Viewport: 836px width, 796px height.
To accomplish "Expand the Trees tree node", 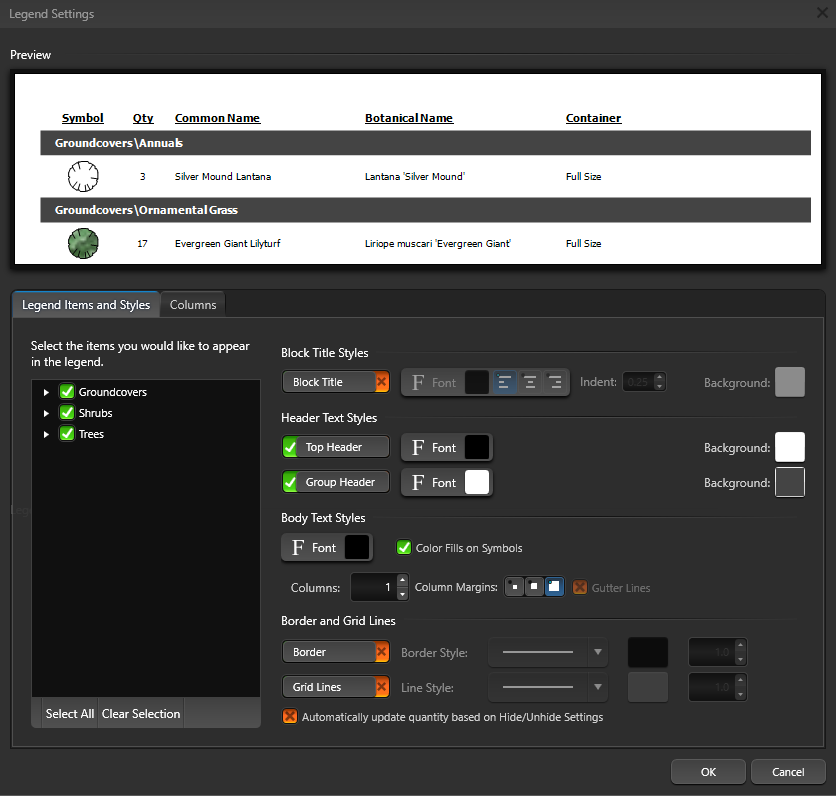I will [x=46, y=434].
